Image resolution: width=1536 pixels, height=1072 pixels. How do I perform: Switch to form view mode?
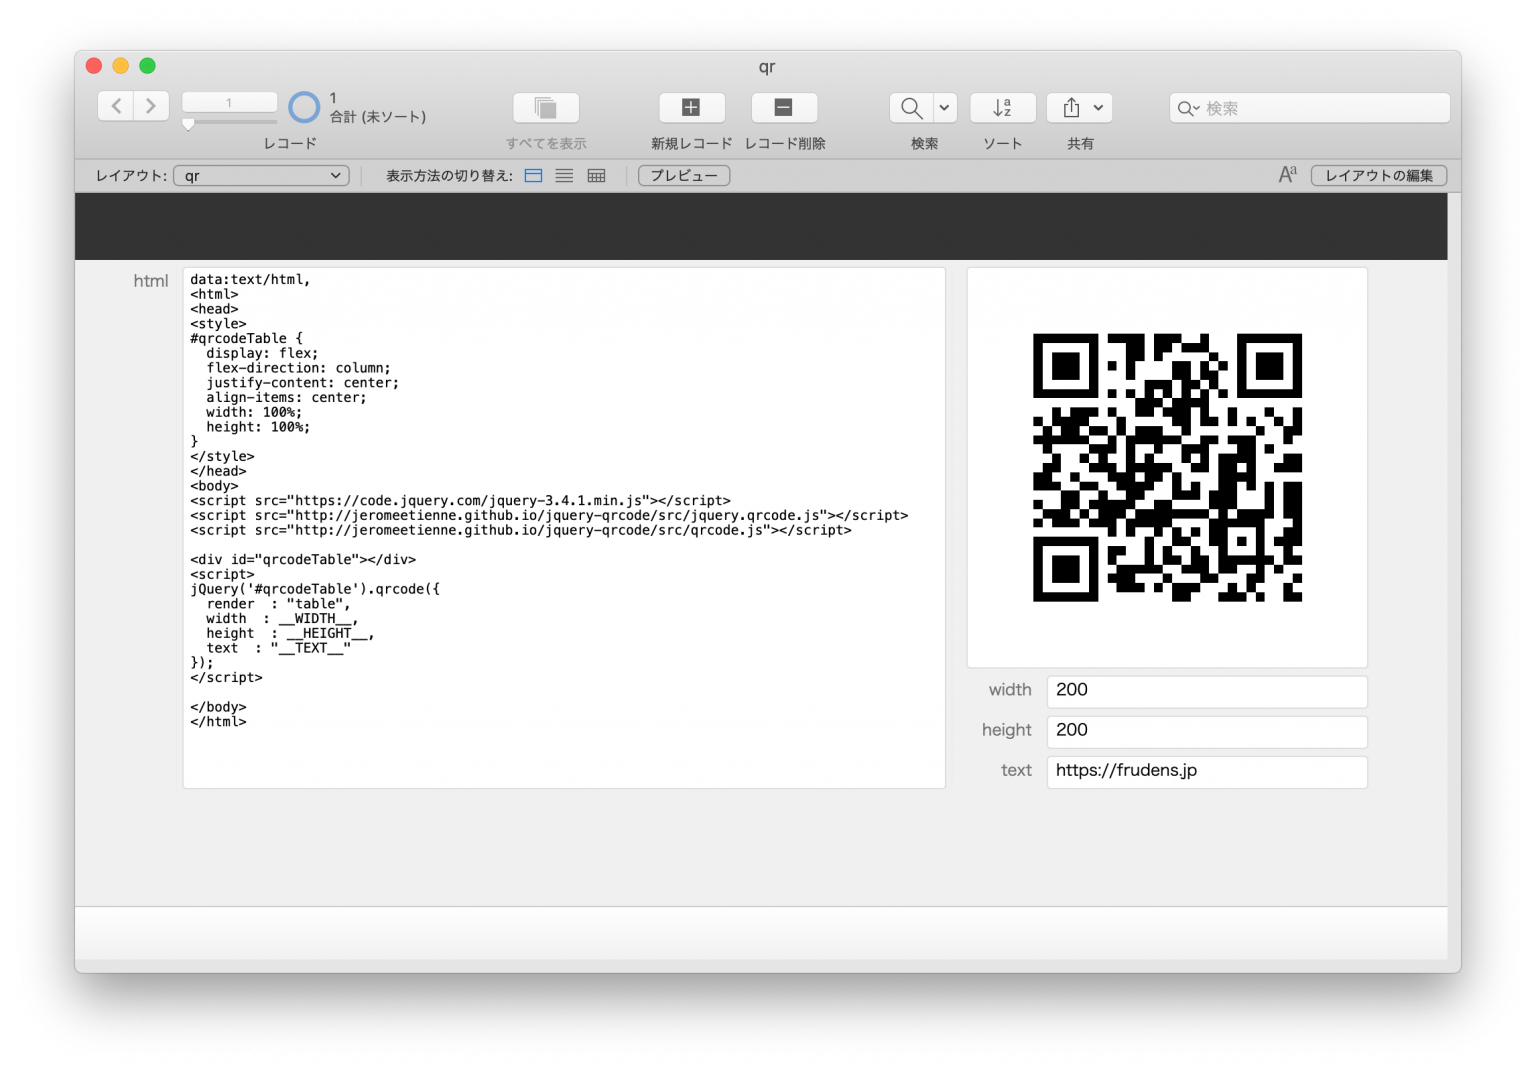point(533,175)
